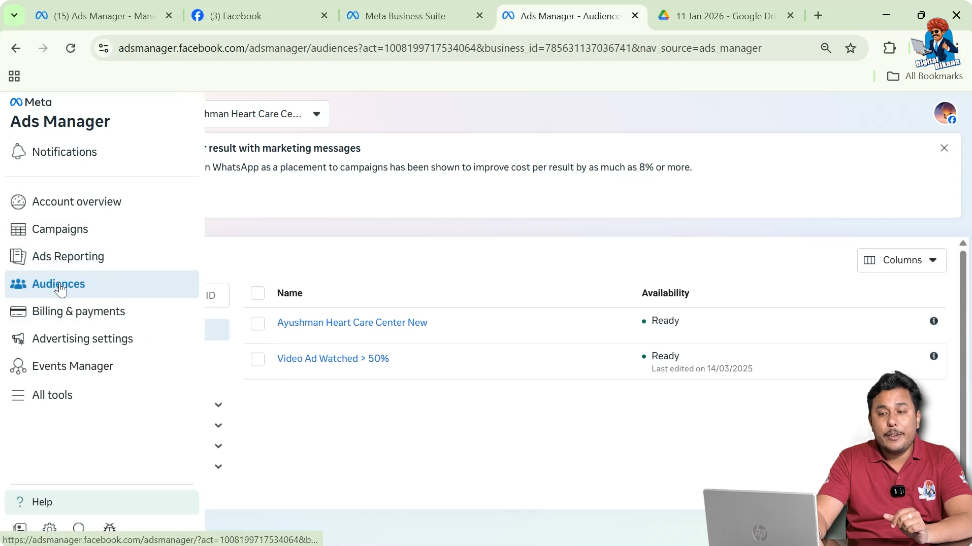The image size is (972, 546).
Task: Expand the first filter chevron
Action: 218,405
